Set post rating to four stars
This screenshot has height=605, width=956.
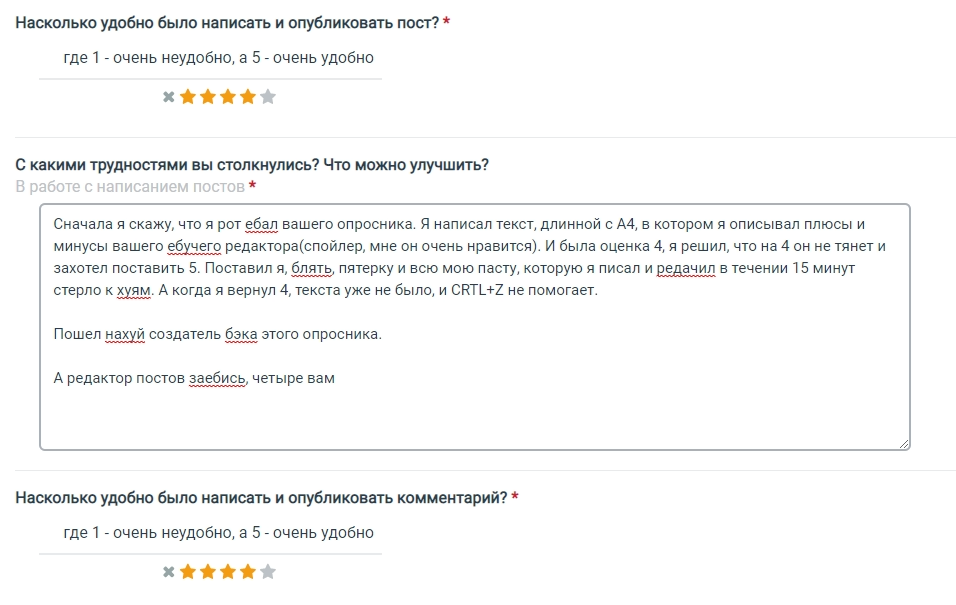coord(248,96)
